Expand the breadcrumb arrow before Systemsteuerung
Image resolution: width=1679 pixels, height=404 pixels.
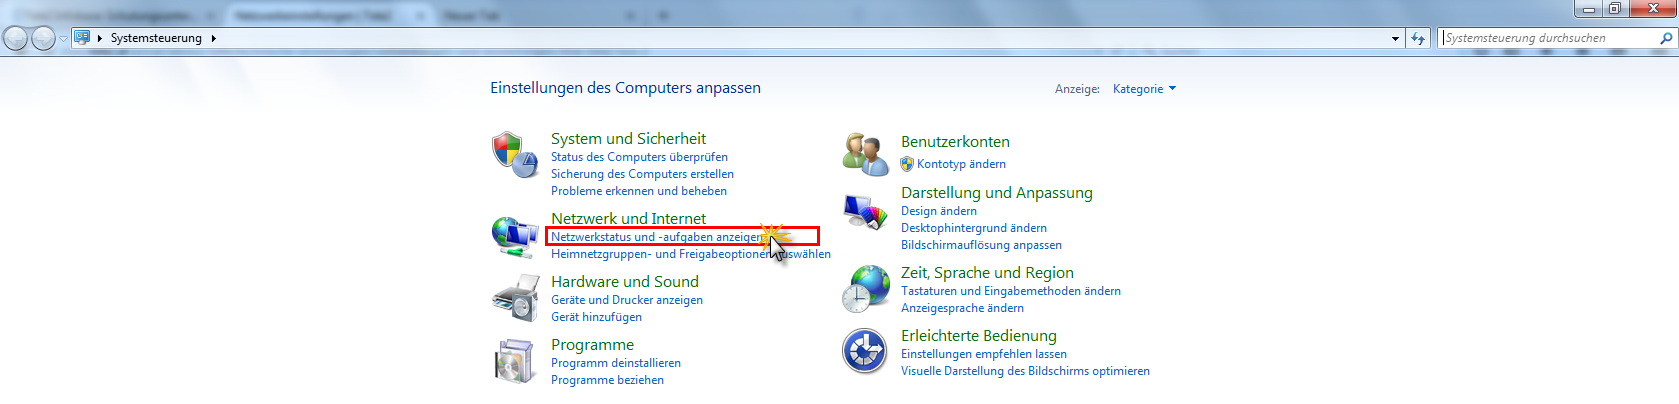click(100, 38)
